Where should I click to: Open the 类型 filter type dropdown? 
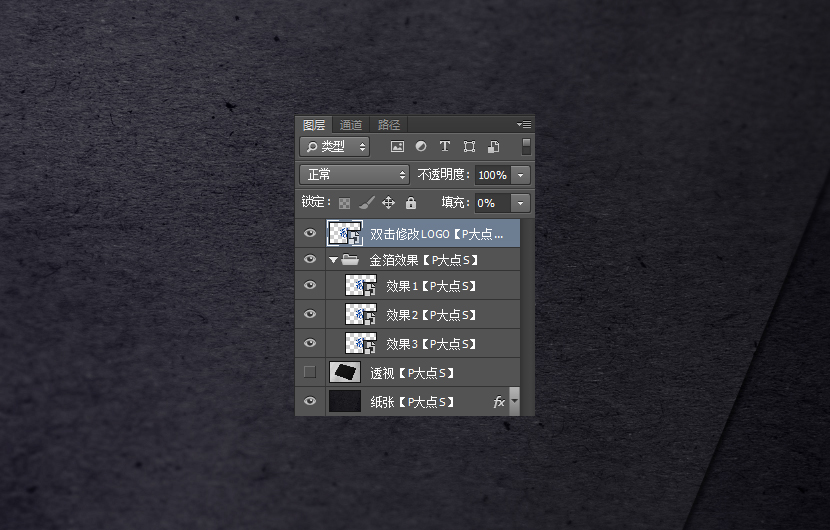pyautogui.click(x=335, y=147)
